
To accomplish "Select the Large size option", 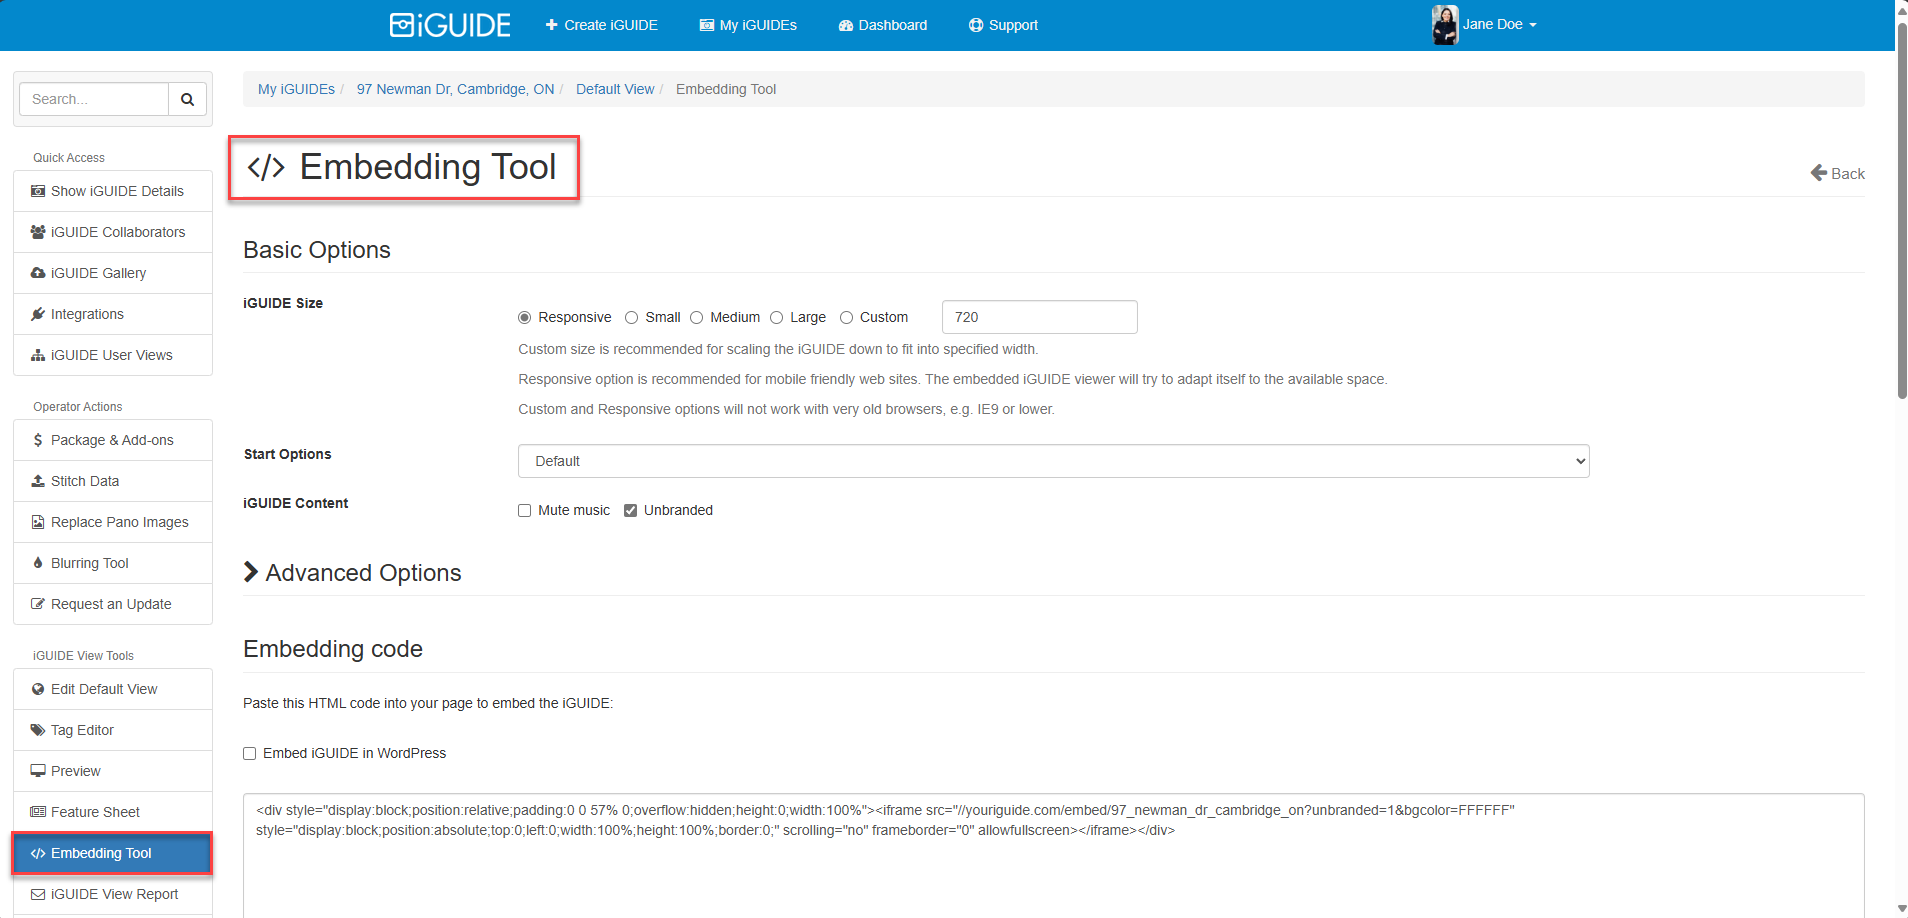I will tap(776, 317).
